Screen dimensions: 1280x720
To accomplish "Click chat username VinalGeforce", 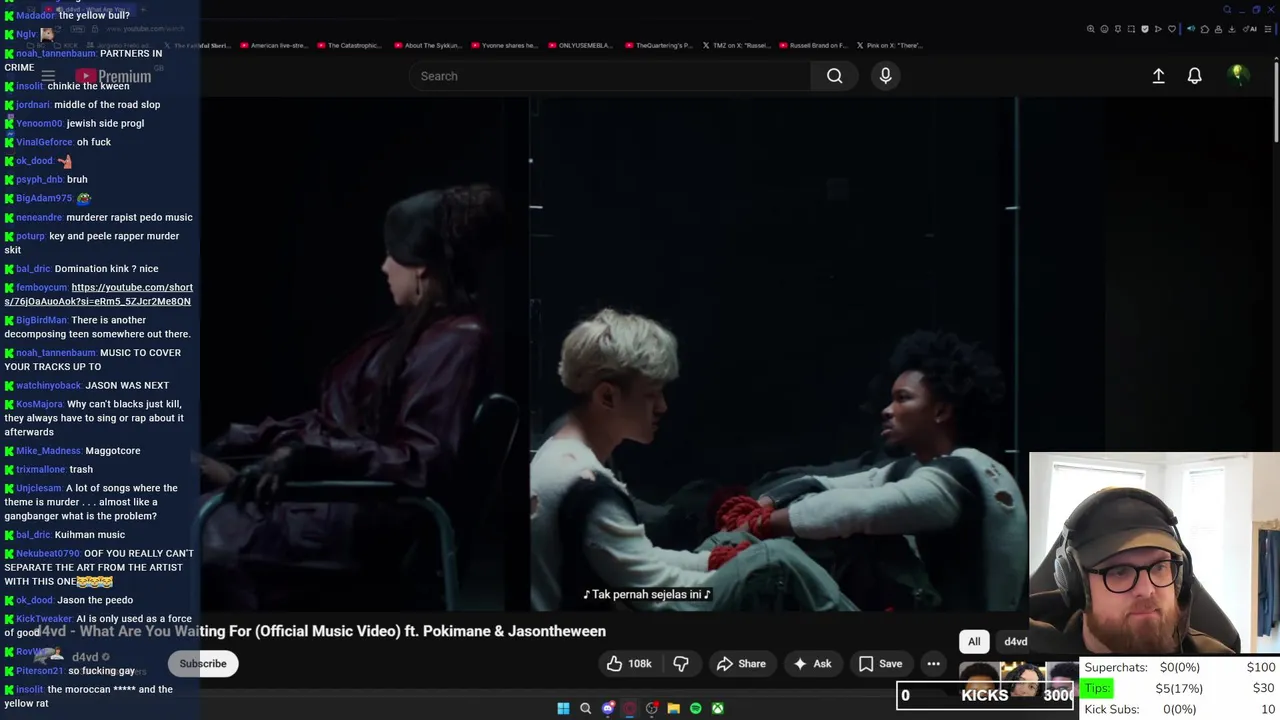I will (44, 142).
